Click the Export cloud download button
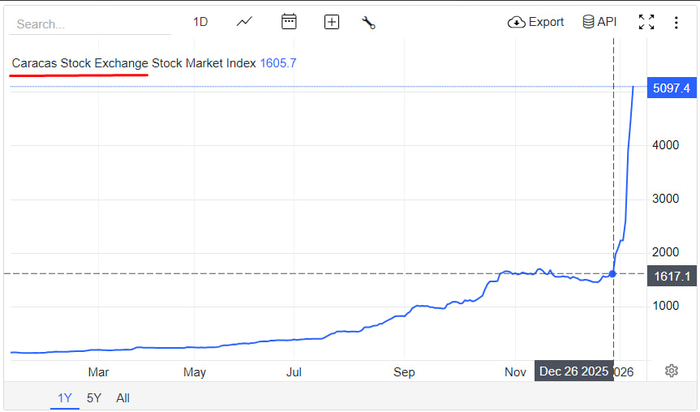 click(536, 22)
